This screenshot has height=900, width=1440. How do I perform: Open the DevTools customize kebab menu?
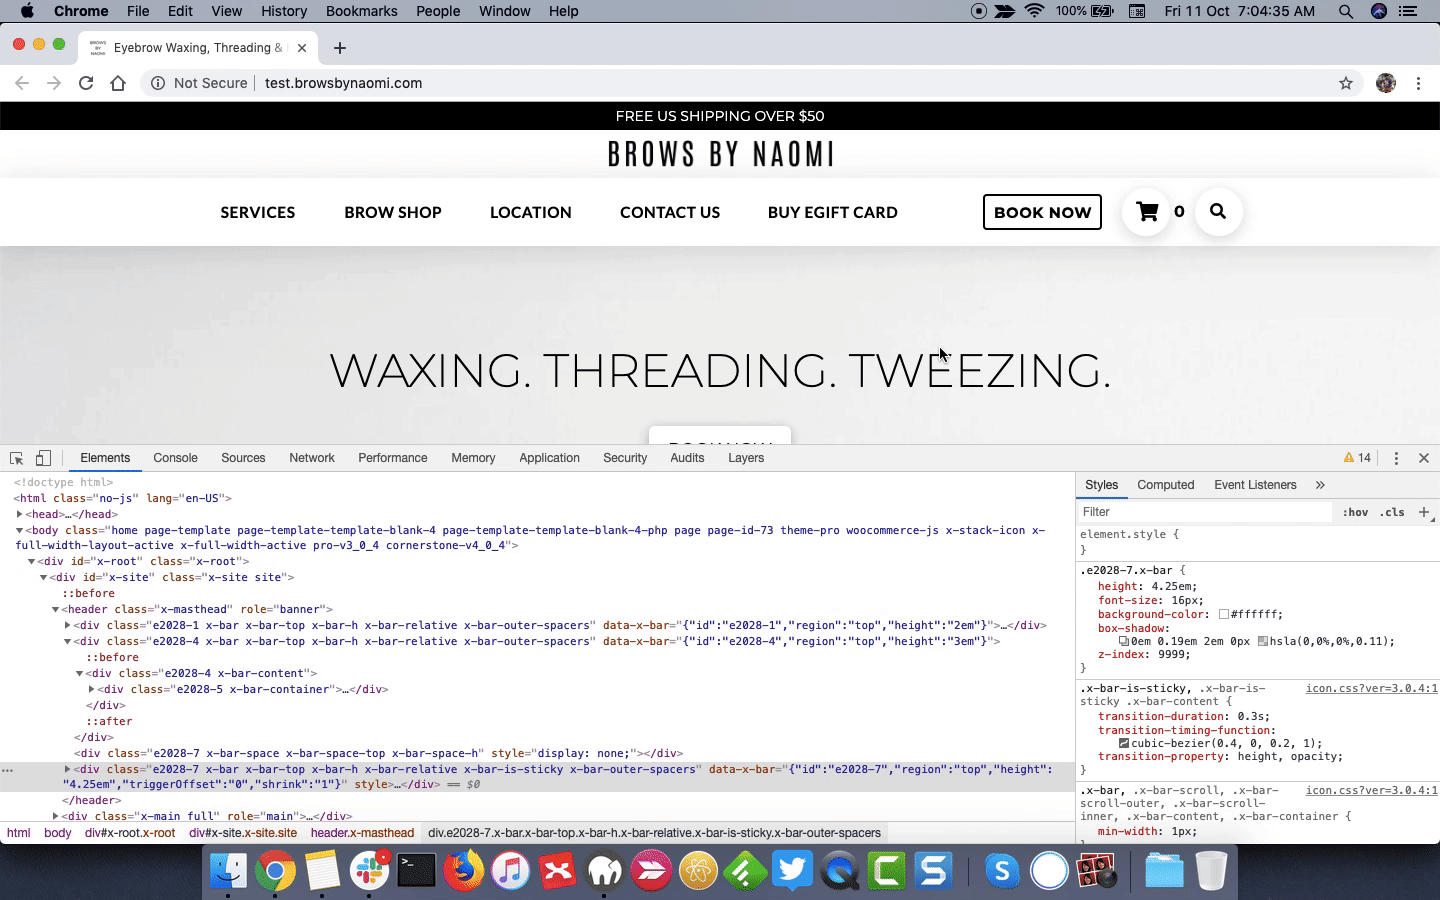[x=1396, y=458]
